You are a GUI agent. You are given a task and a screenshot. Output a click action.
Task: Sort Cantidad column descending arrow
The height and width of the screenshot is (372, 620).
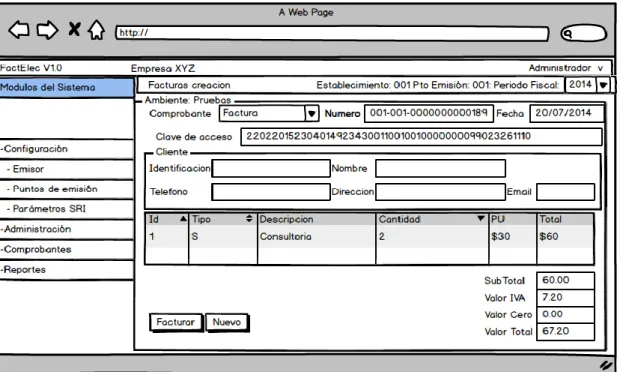(x=481, y=219)
